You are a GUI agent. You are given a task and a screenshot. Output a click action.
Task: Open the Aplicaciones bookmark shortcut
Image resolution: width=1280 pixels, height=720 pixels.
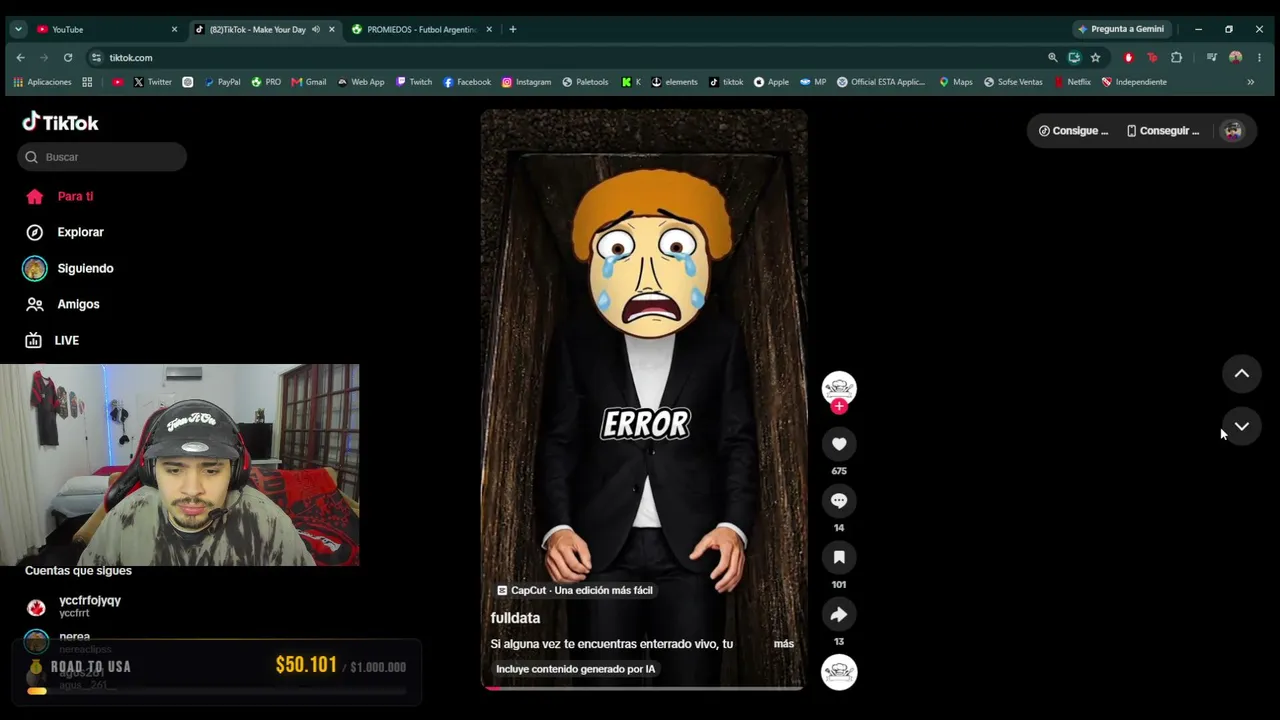point(42,82)
